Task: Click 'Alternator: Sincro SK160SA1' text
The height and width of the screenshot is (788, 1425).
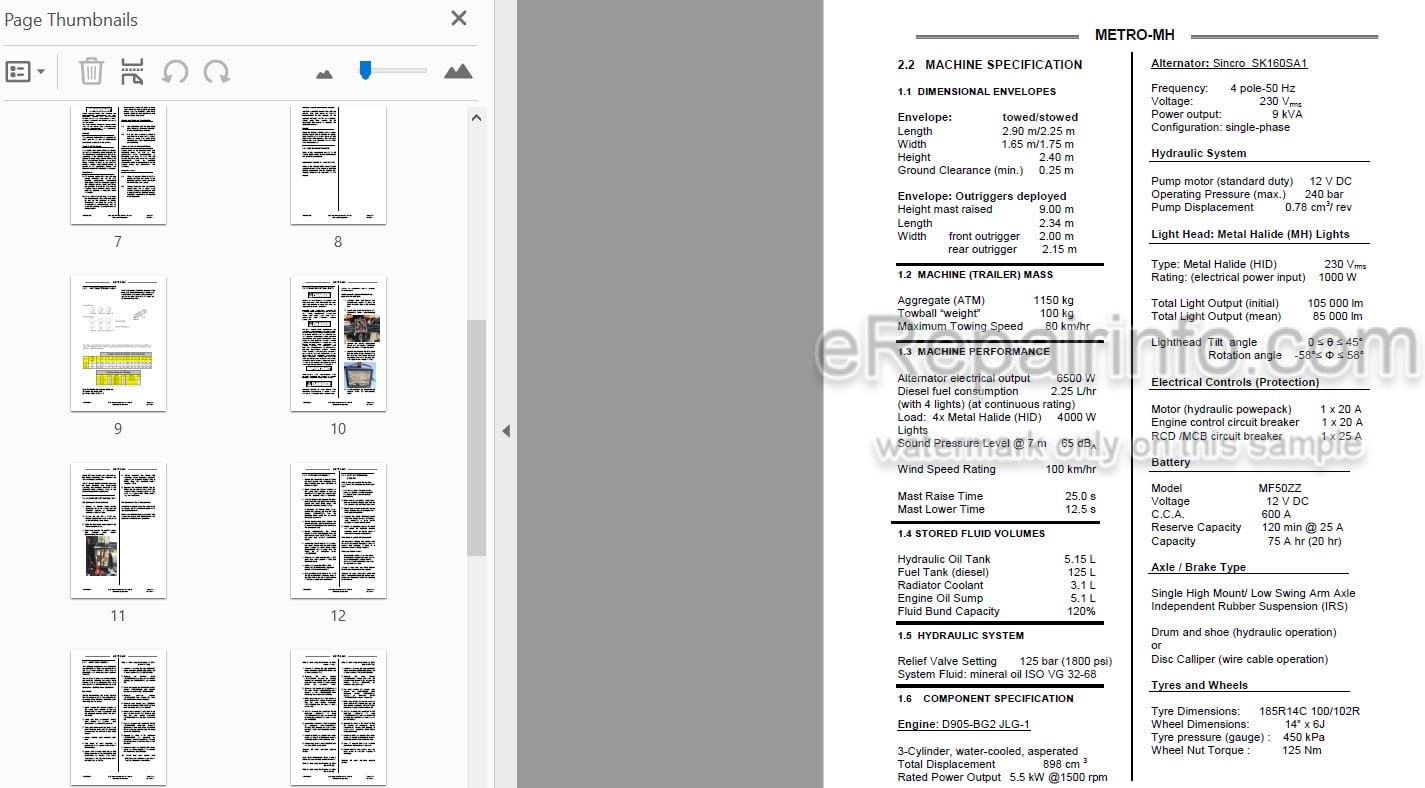Action: tap(1229, 63)
